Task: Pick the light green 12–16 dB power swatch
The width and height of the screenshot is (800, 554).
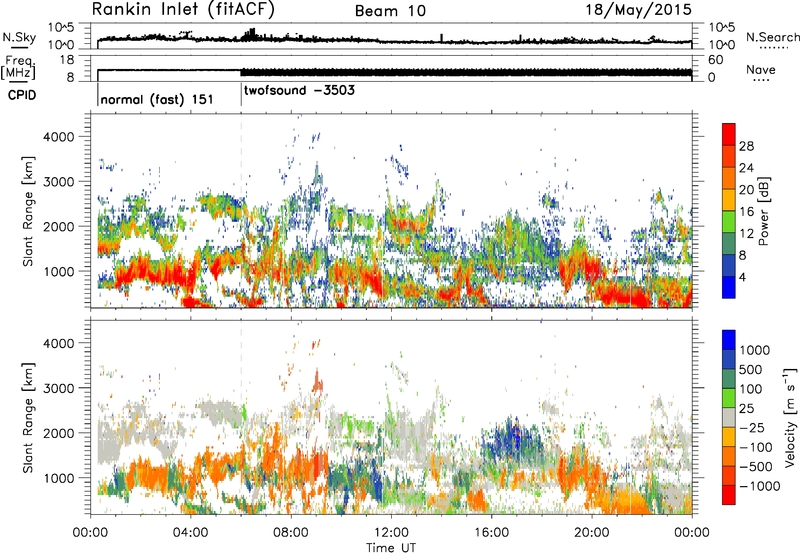Action: coord(729,222)
